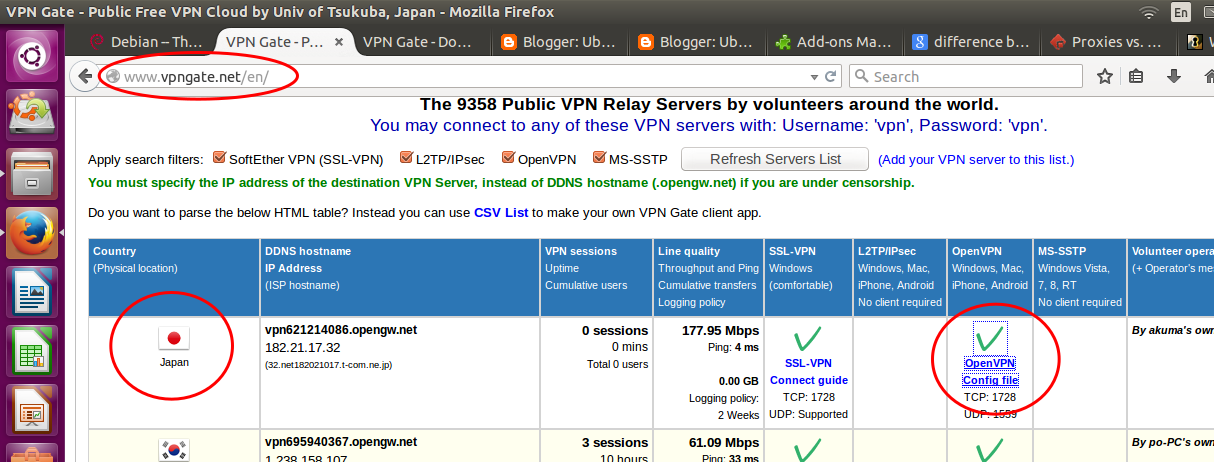Open the Wi-Fi network indicator
Screen dimensions: 1214x462
(x=1149, y=12)
